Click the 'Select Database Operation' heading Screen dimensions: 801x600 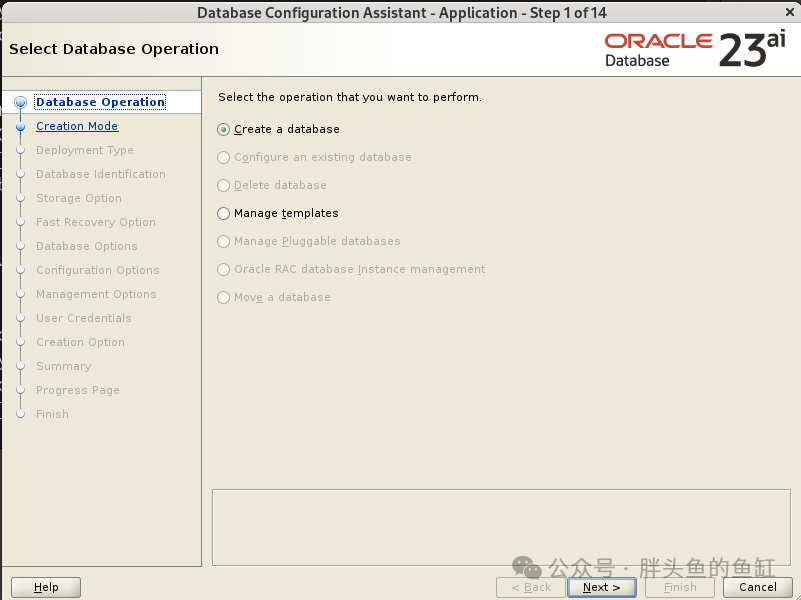click(114, 49)
